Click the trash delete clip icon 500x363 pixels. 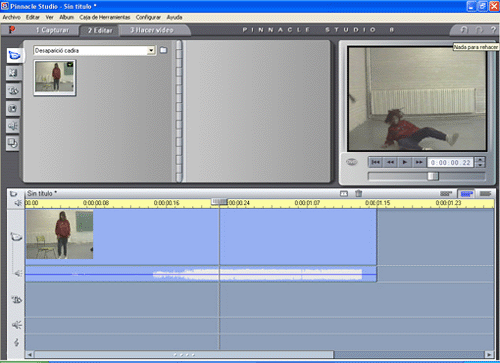pyautogui.click(x=359, y=193)
